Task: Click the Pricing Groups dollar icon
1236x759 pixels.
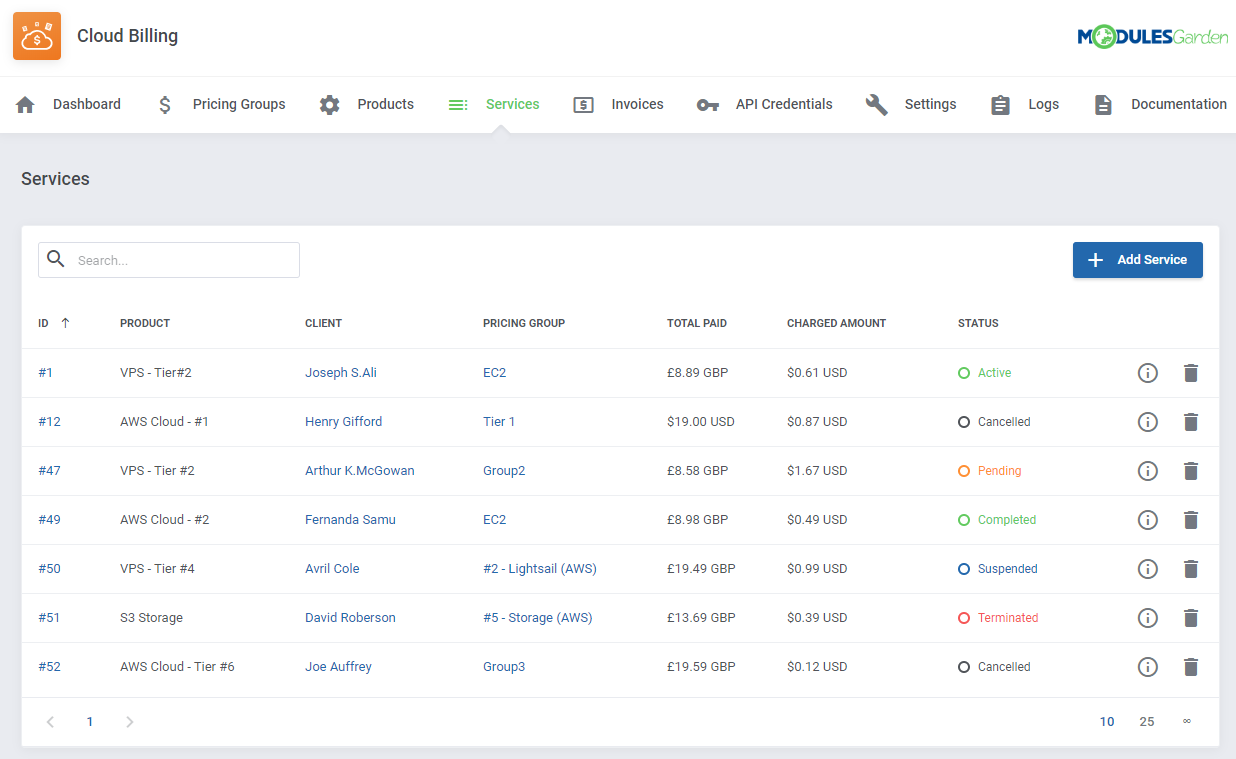Action: (165, 104)
